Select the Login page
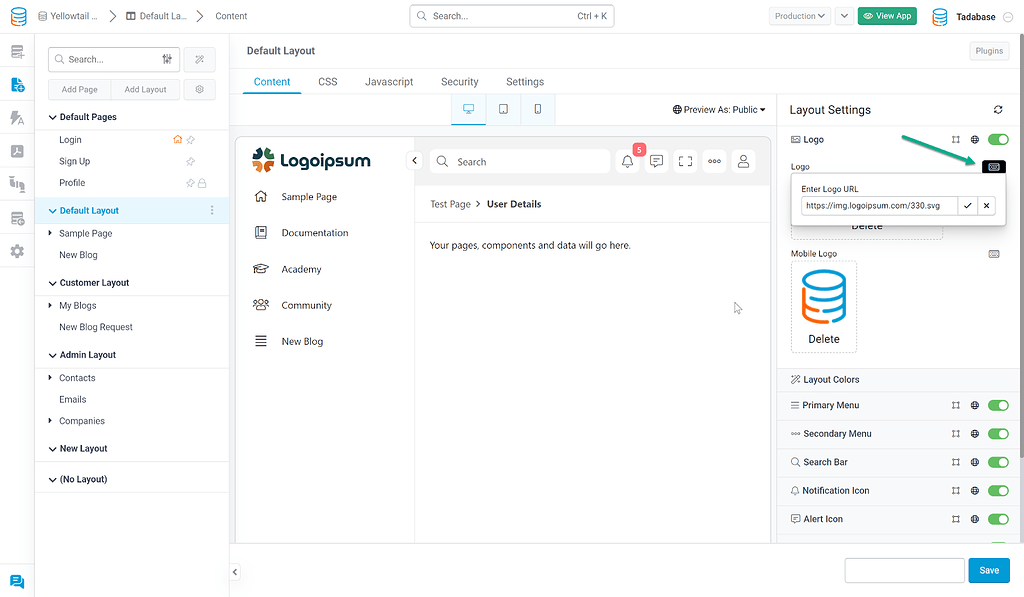The height and width of the screenshot is (597, 1024). (x=71, y=140)
